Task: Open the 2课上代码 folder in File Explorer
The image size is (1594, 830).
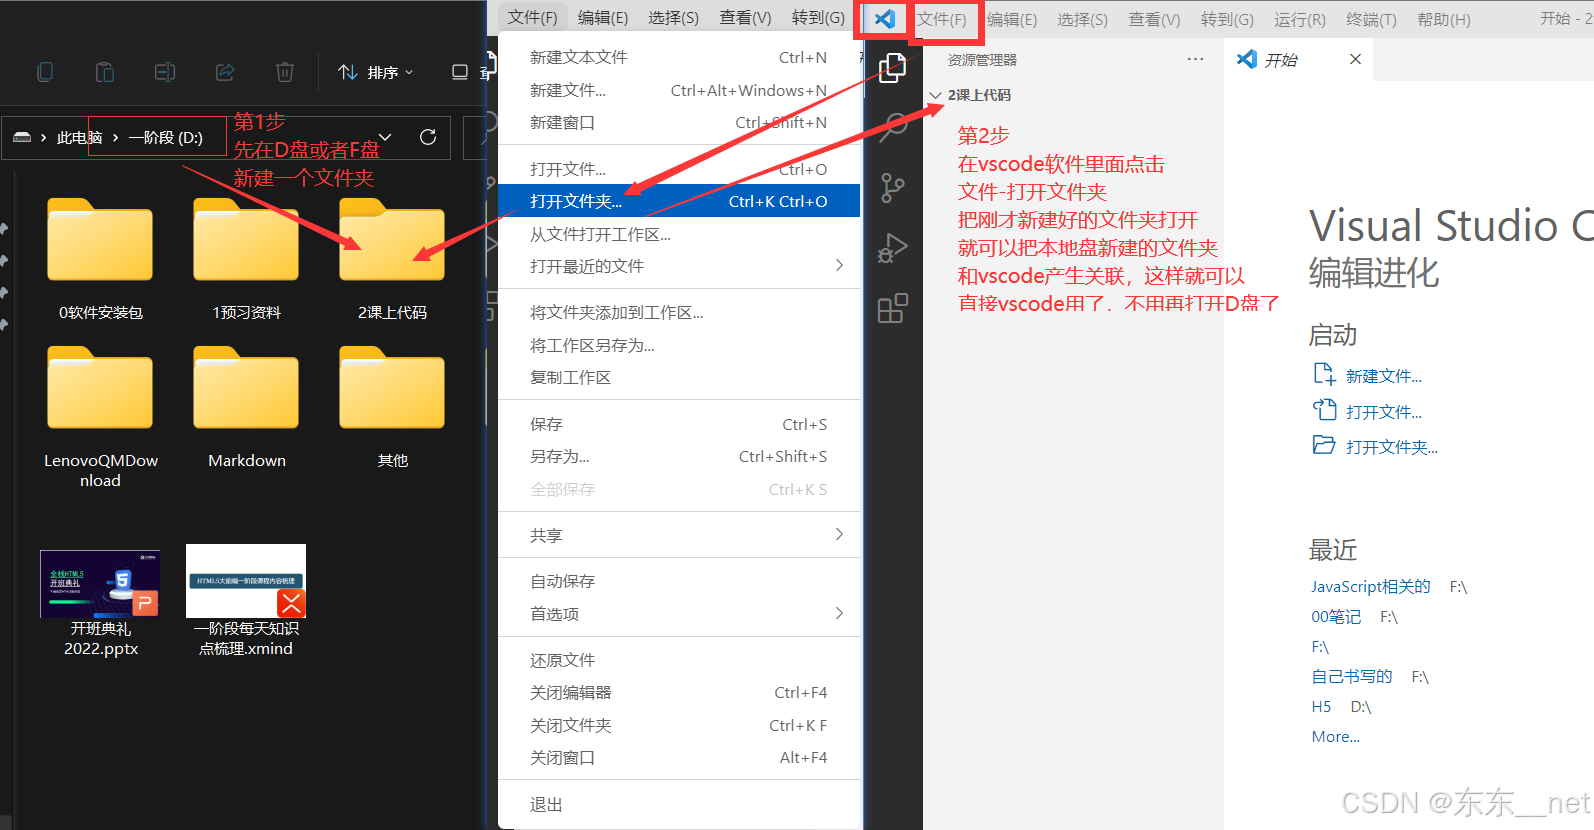Action: coord(392,260)
